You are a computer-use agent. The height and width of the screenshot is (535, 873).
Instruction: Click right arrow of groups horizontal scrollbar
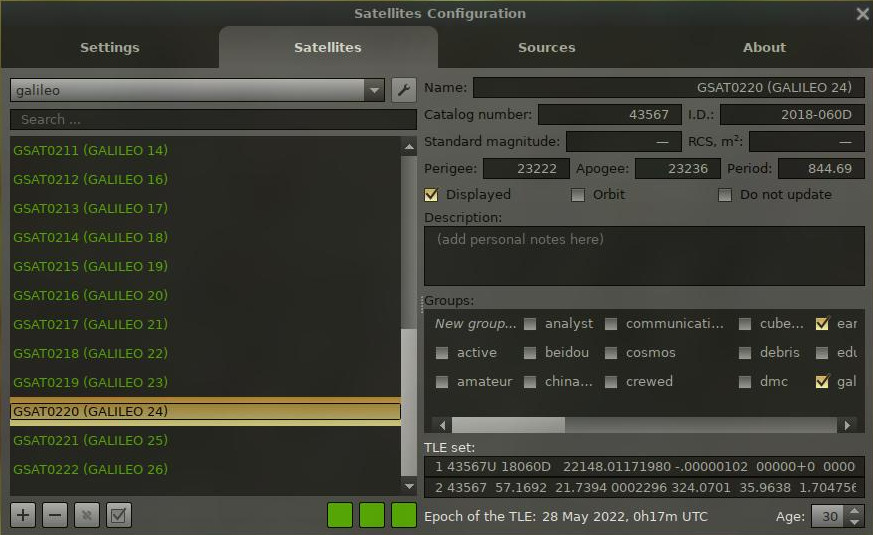848,425
